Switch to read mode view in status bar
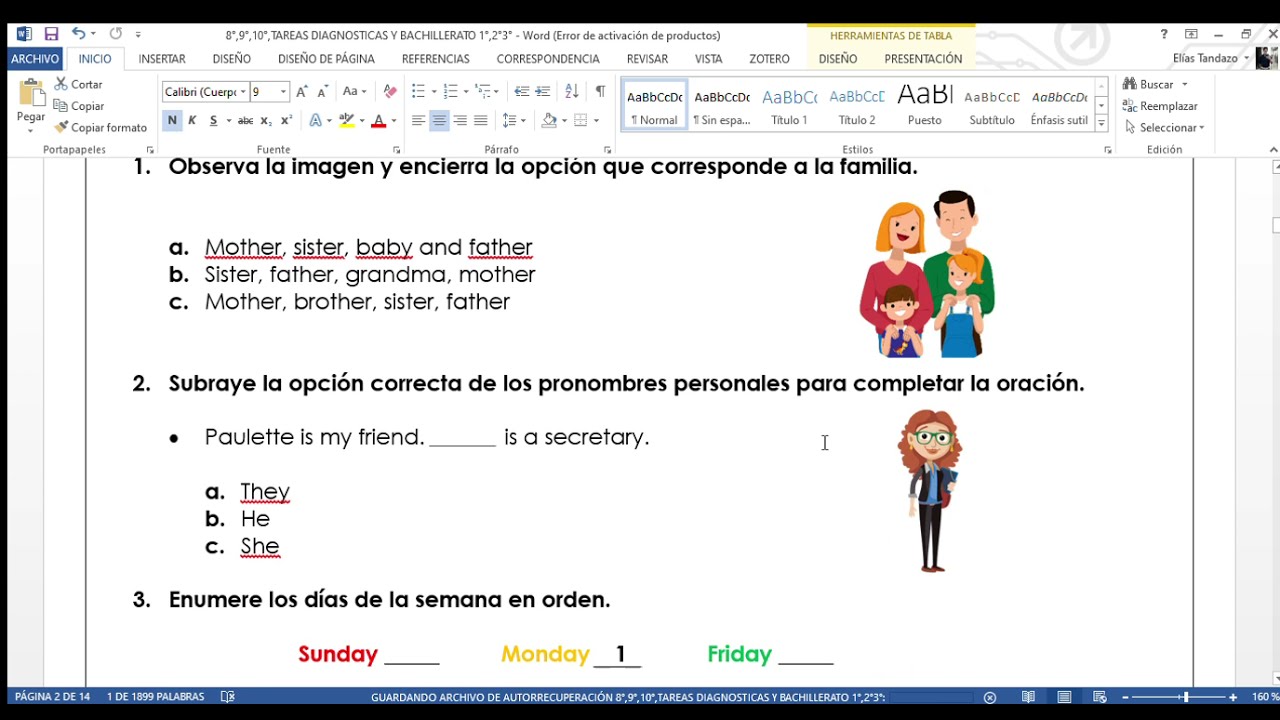 click(1028, 697)
